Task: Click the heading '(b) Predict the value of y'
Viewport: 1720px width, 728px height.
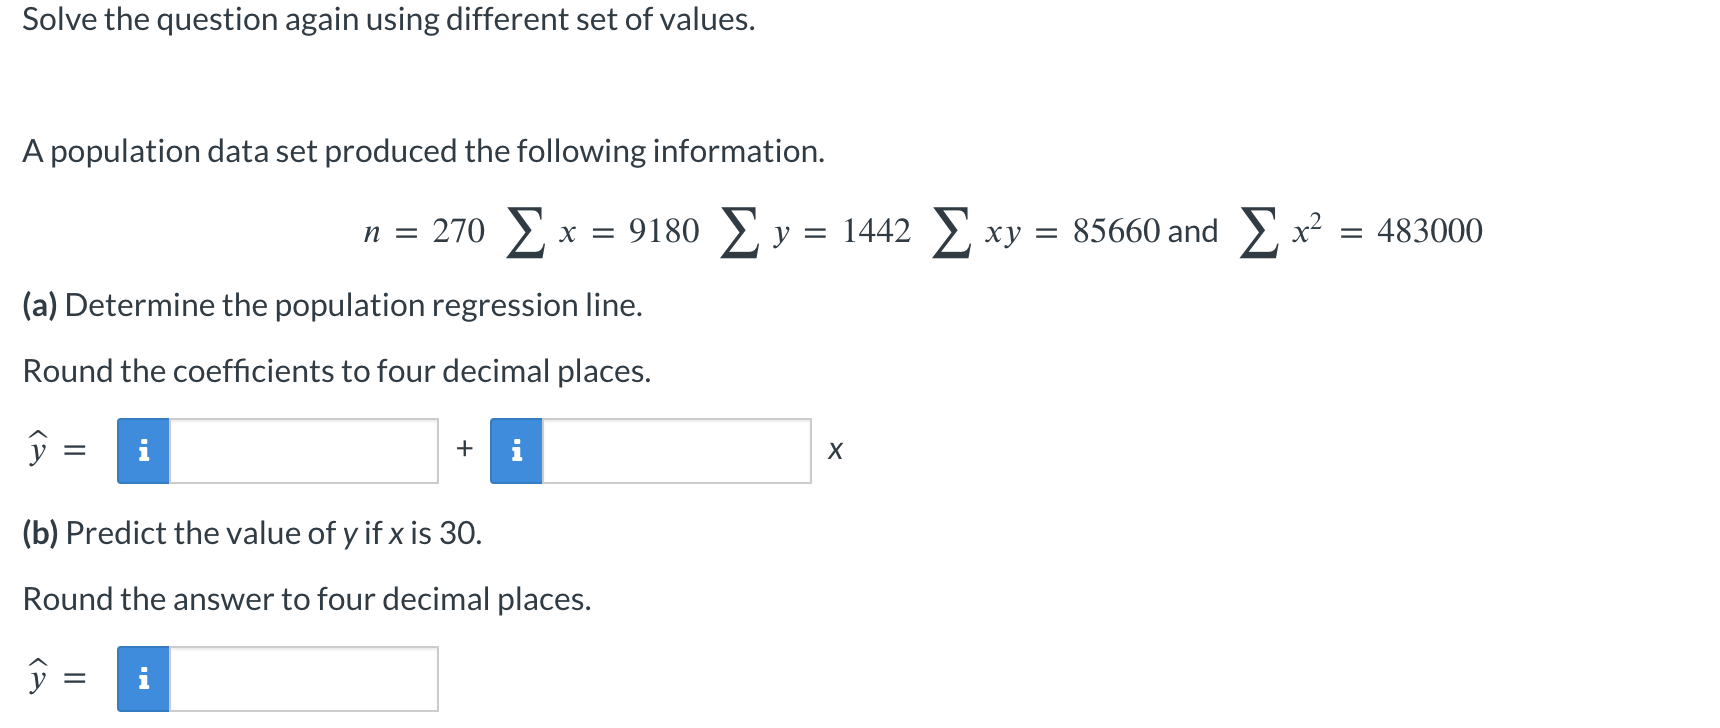Action: point(252,534)
